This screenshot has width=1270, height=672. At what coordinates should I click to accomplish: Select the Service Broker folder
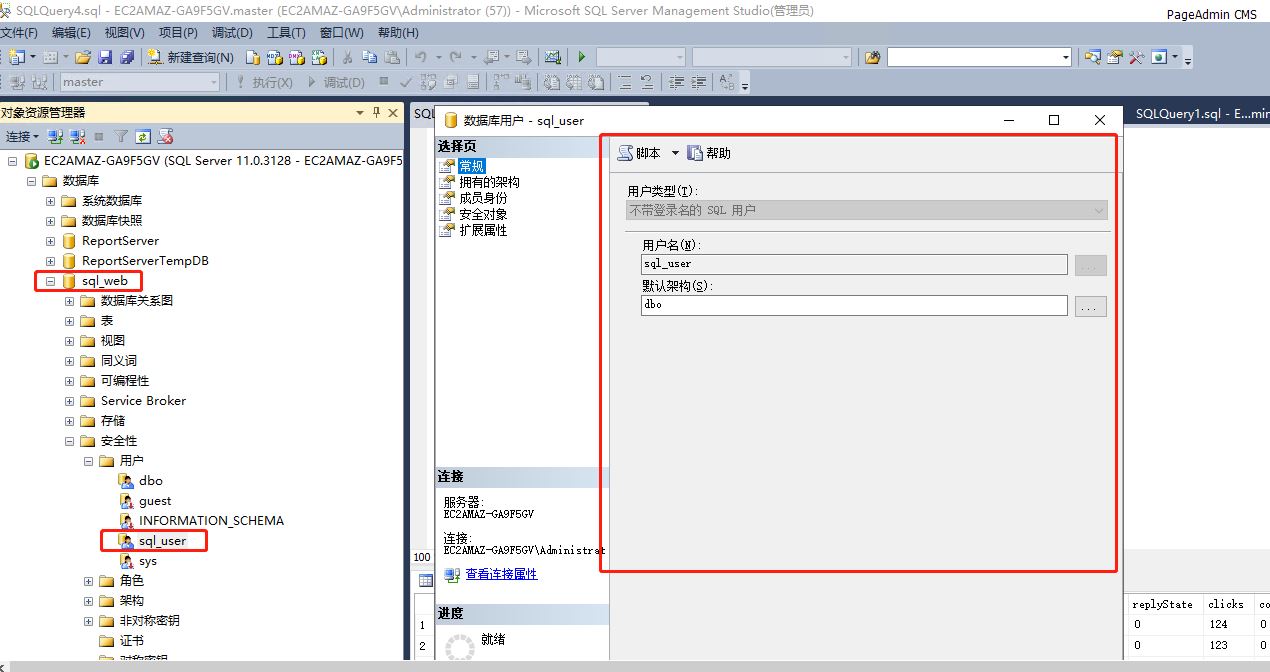pyautogui.click(x=143, y=401)
